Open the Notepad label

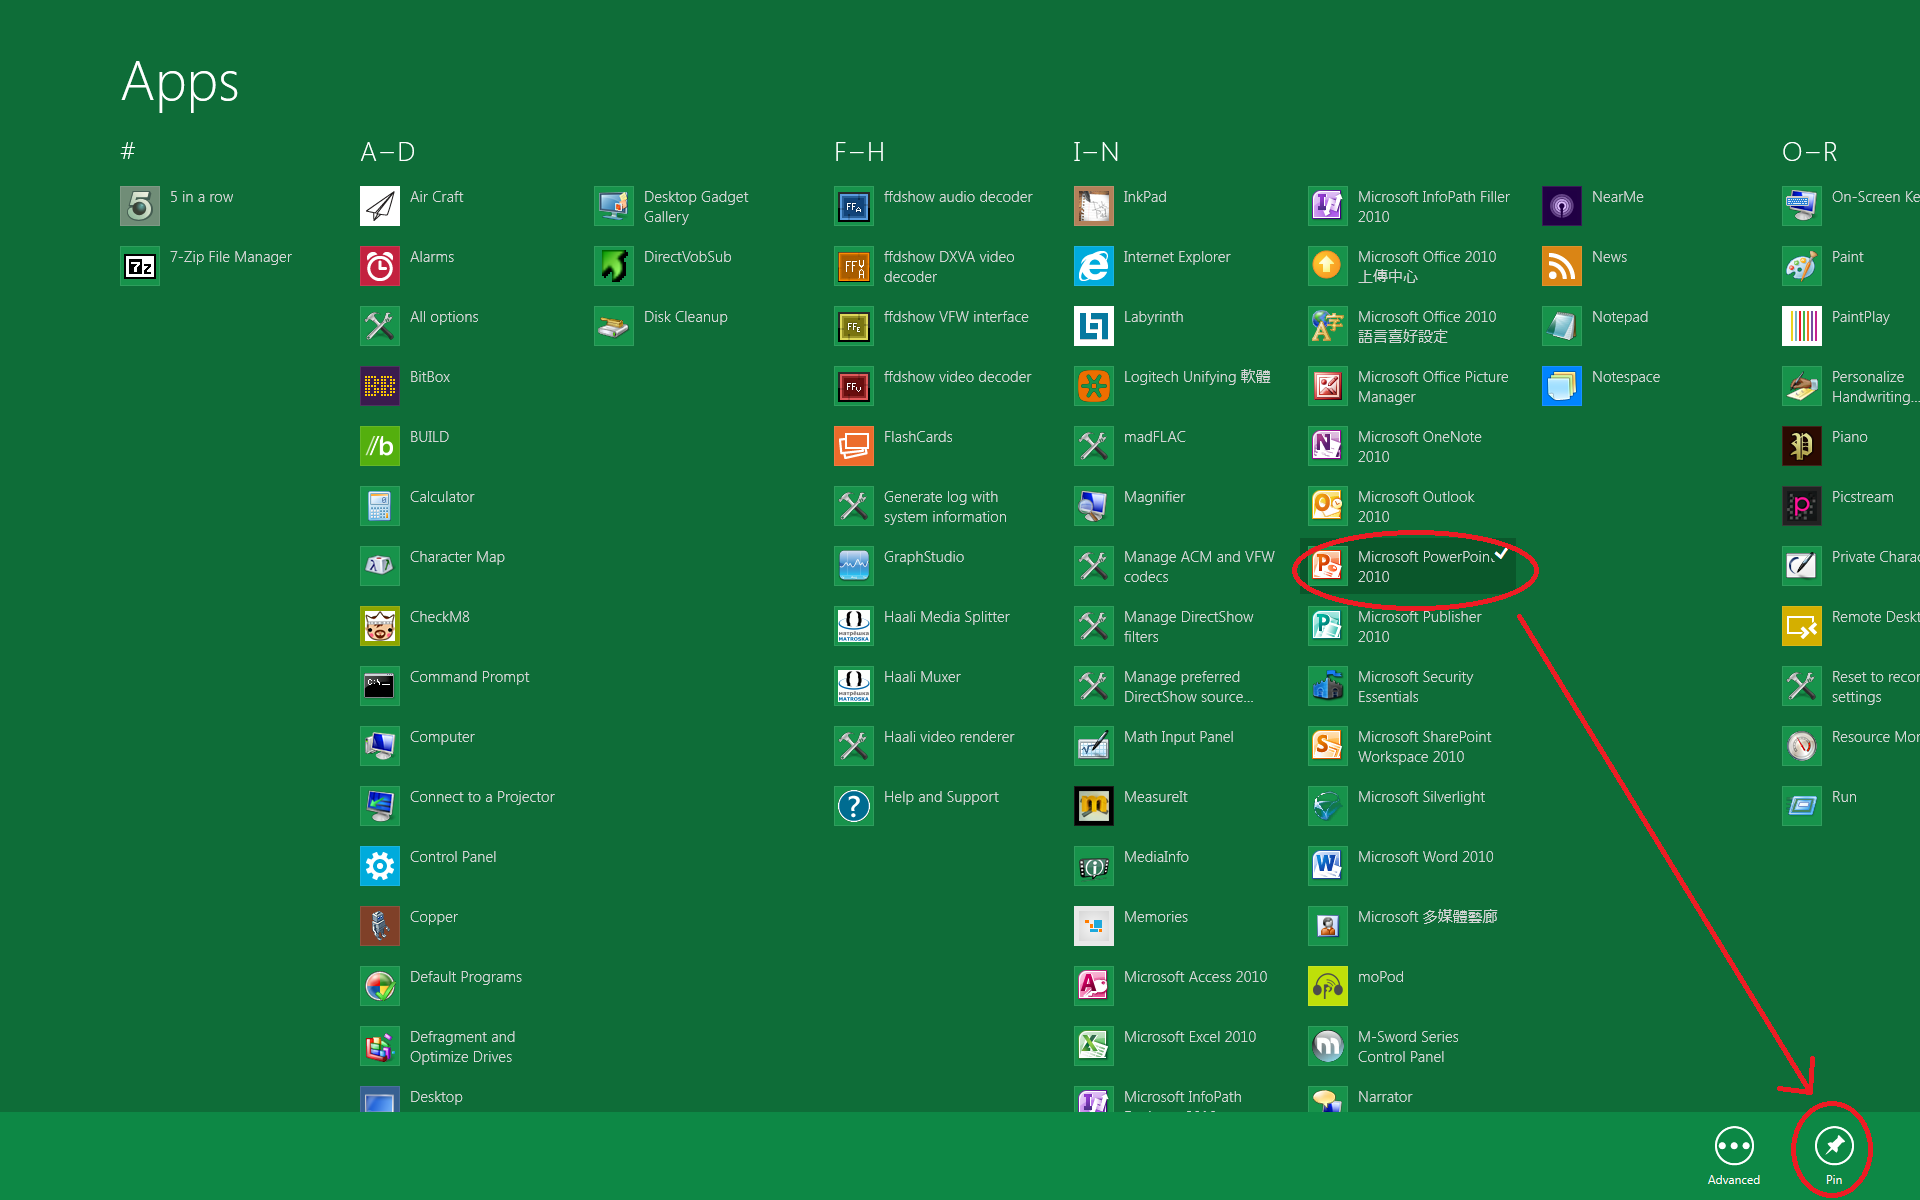pos(1620,317)
